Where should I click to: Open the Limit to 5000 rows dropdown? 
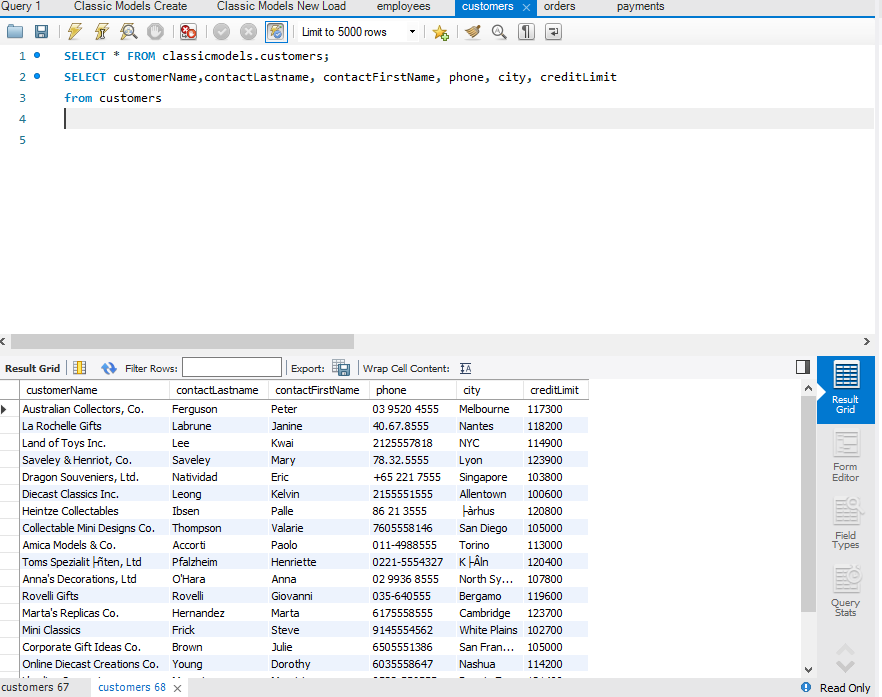pyautogui.click(x=359, y=32)
